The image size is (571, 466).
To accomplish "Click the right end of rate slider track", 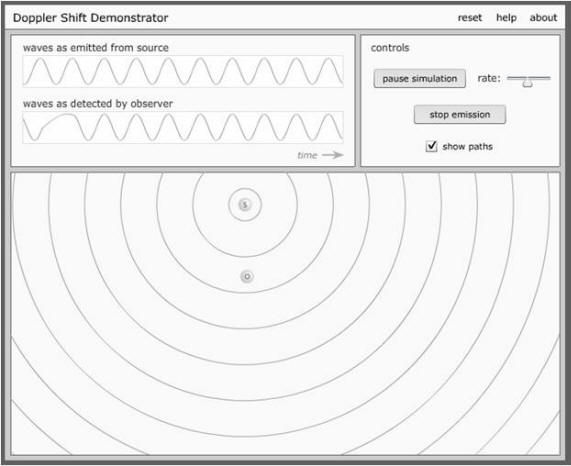I will point(548,78).
